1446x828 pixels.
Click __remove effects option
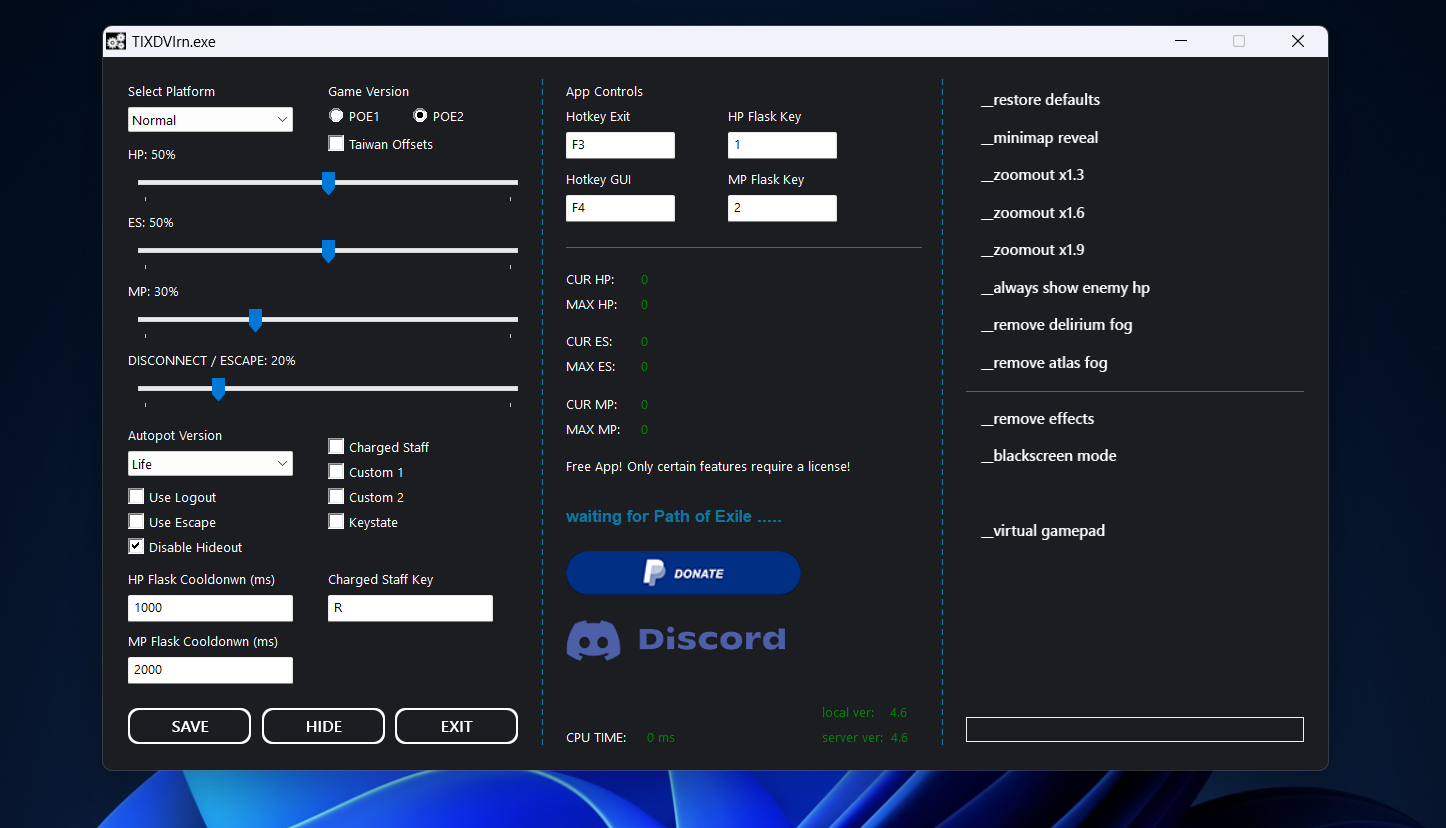(1037, 419)
